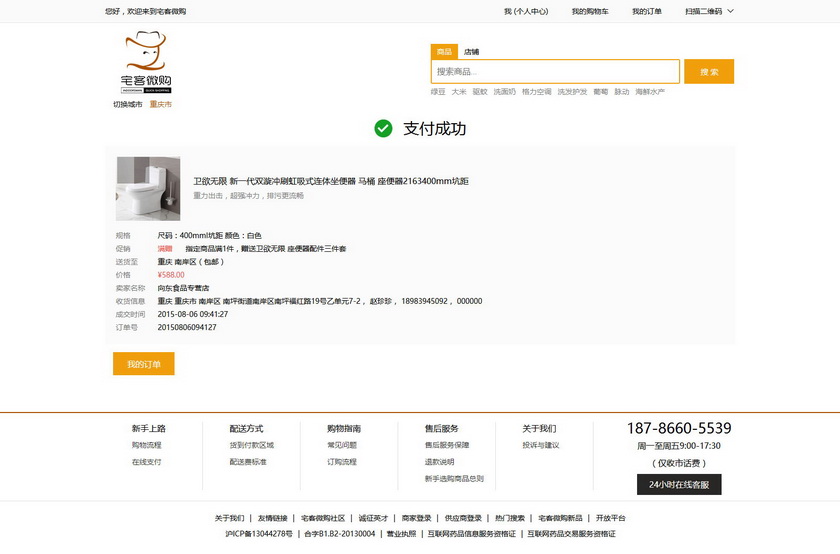The width and height of the screenshot is (840, 554).
Task: Open 关于我们 in bottom link bar
Action: pos(229,518)
